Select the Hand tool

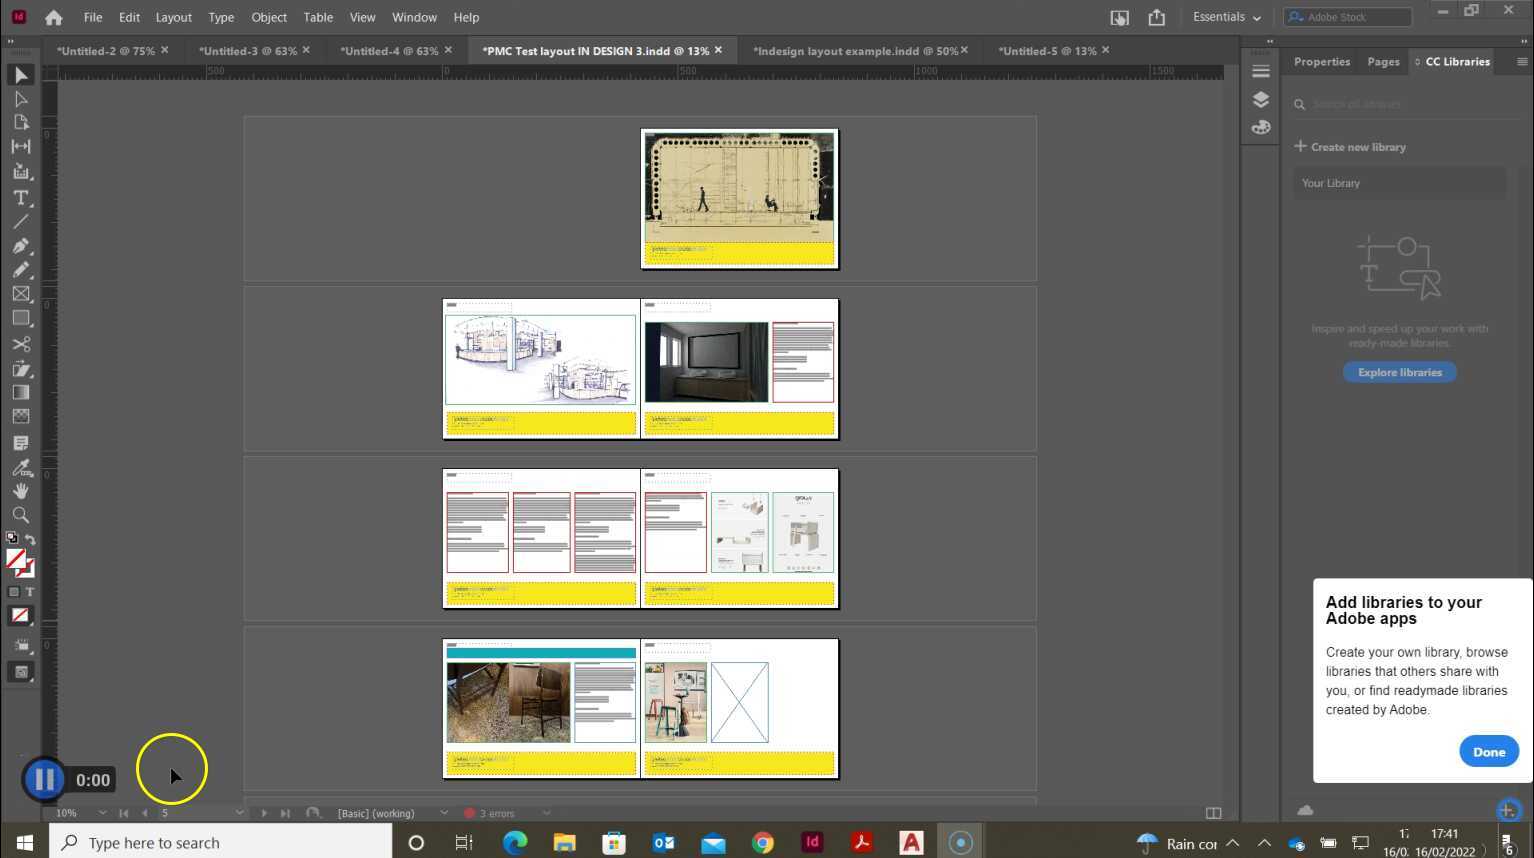tap(20, 491)
